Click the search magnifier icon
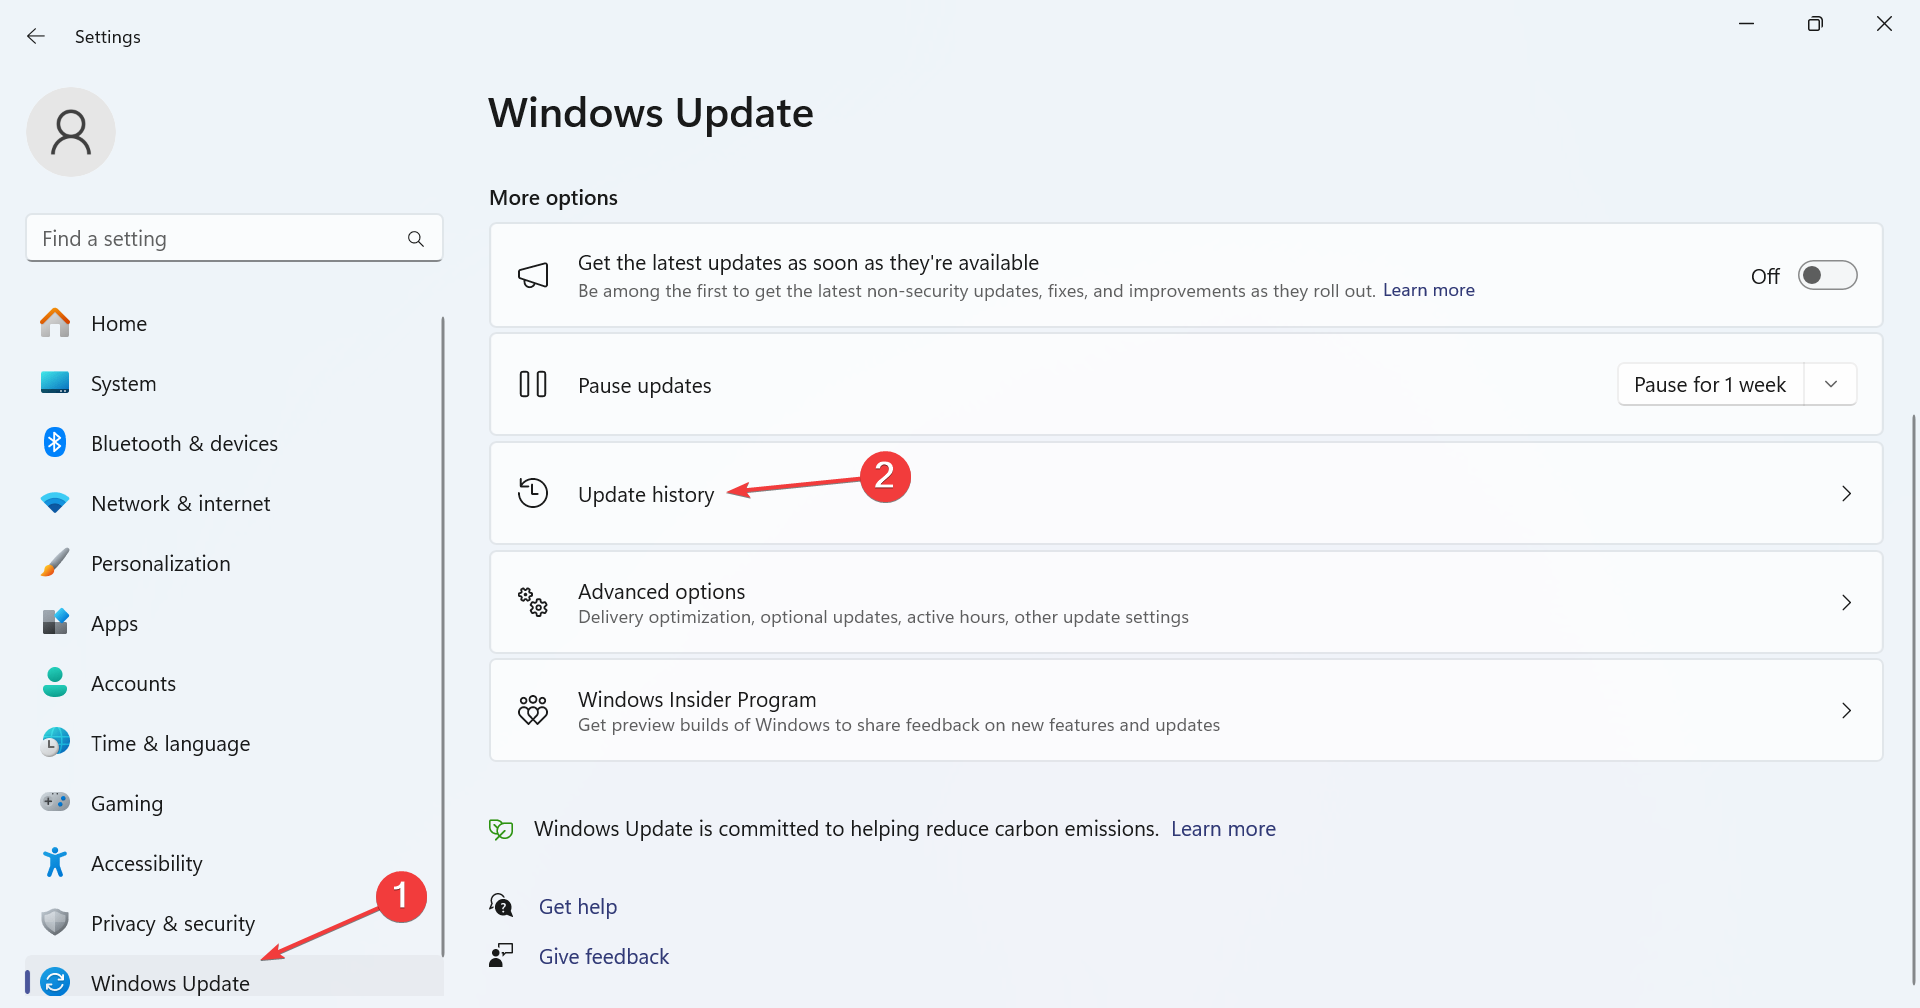Screen dimensions: 1920x1008 coord(416,239)
